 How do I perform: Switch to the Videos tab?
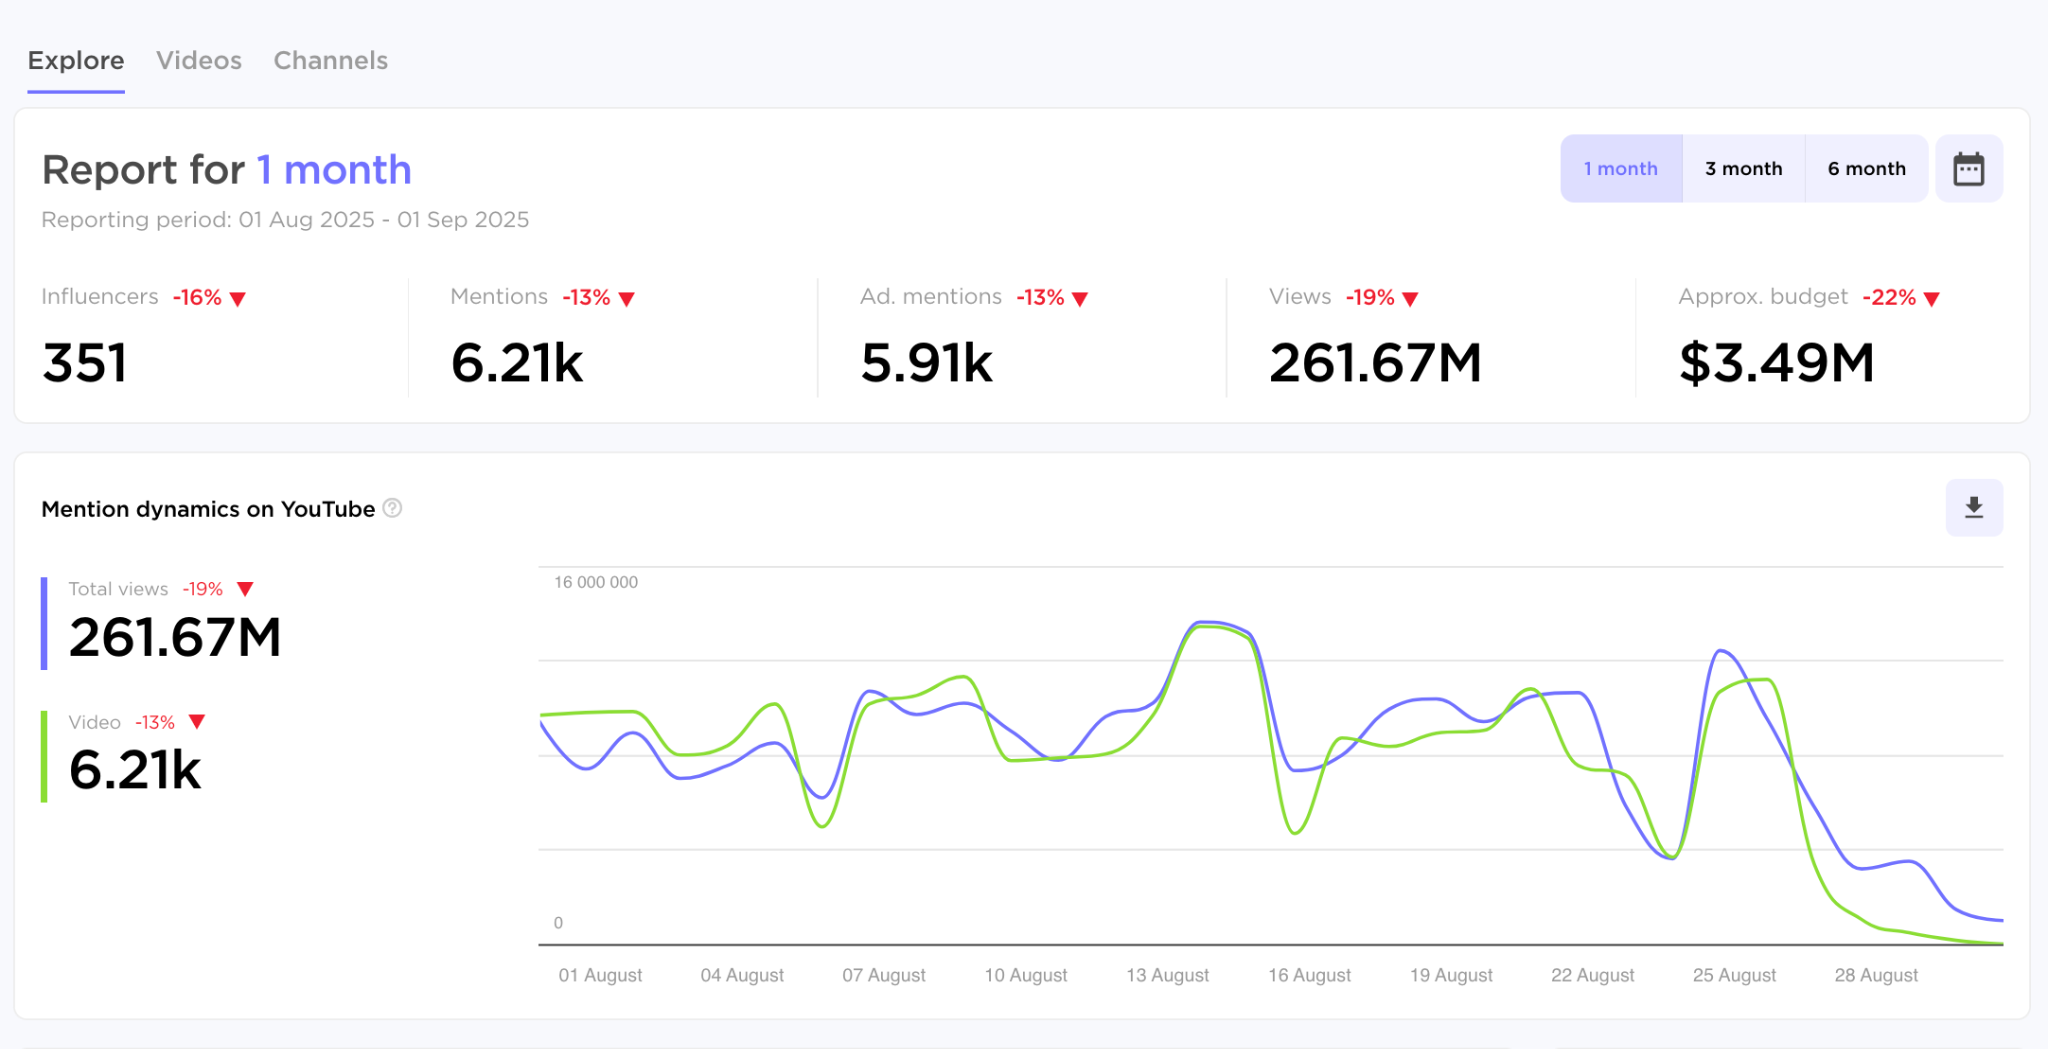[199, 61]
